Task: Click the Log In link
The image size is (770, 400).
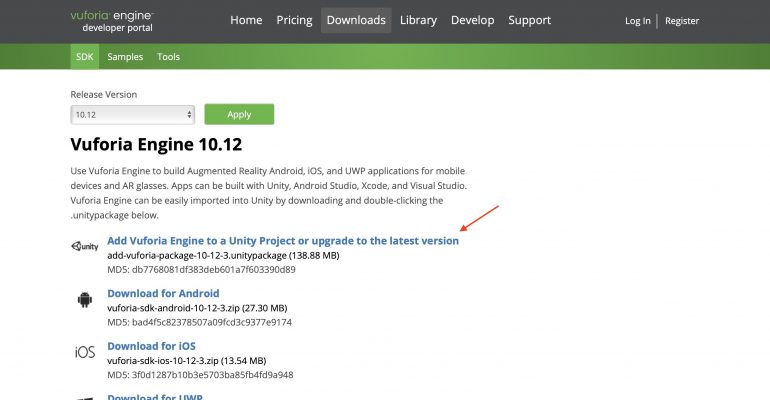Action: pyautogui.click(x=637, y=21)
